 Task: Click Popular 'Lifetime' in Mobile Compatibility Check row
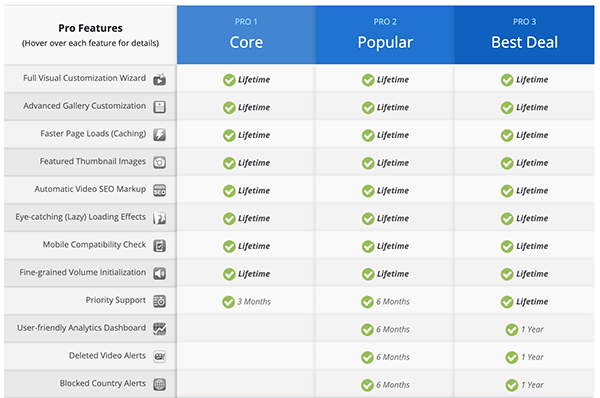point(393,246)
